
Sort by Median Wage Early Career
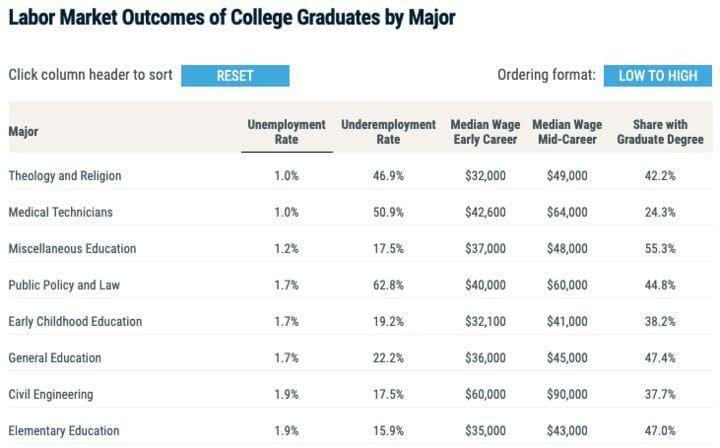pos(485,132)
